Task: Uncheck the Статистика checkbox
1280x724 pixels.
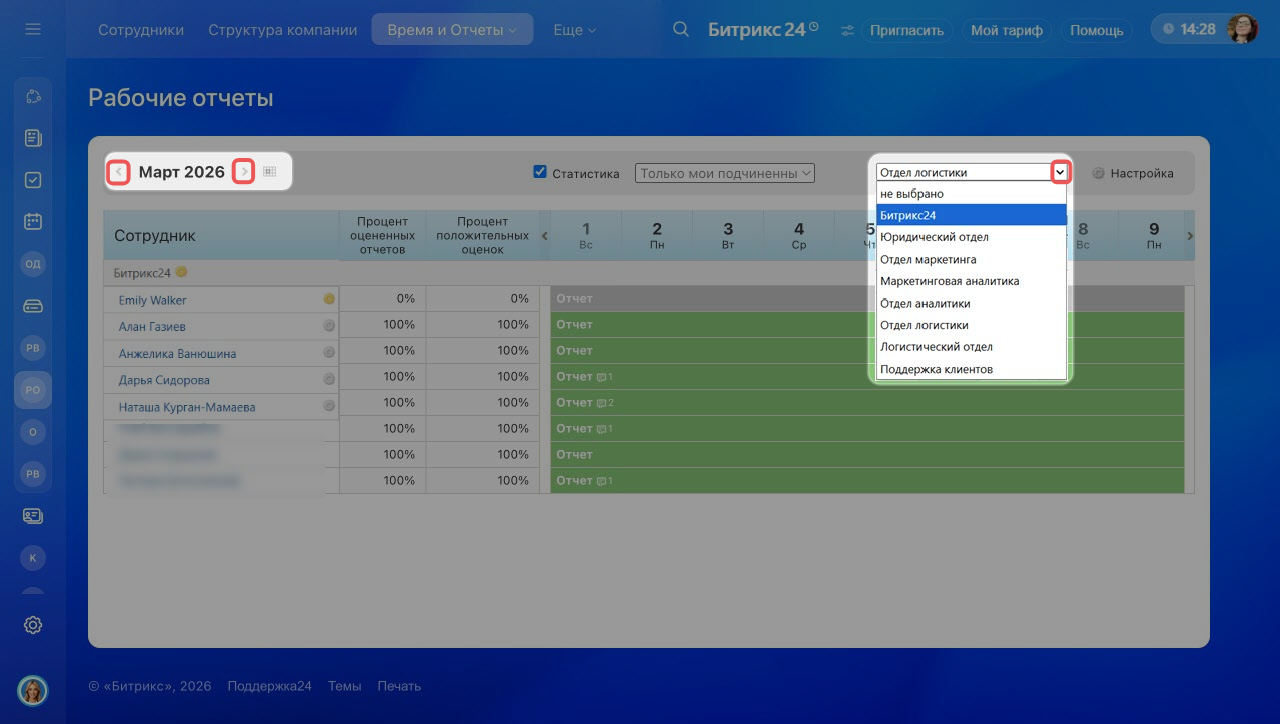Action: [x=540, y=173]
